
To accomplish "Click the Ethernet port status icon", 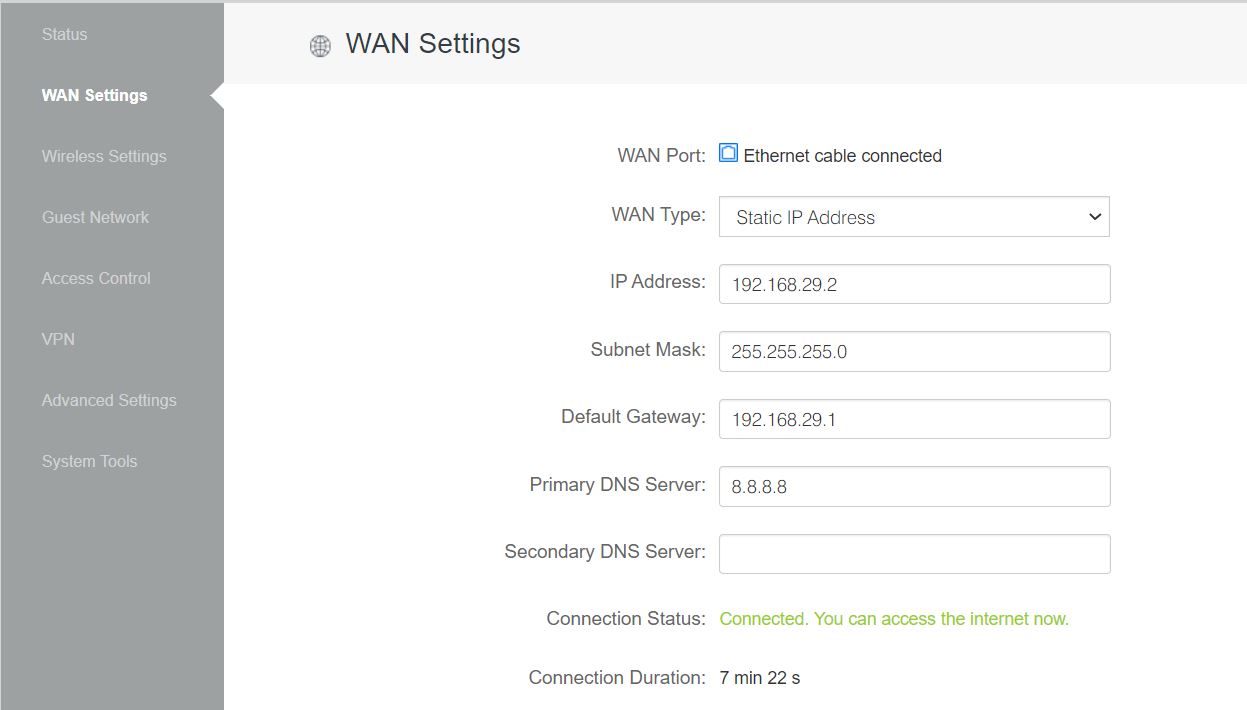I will pos(728,153).
